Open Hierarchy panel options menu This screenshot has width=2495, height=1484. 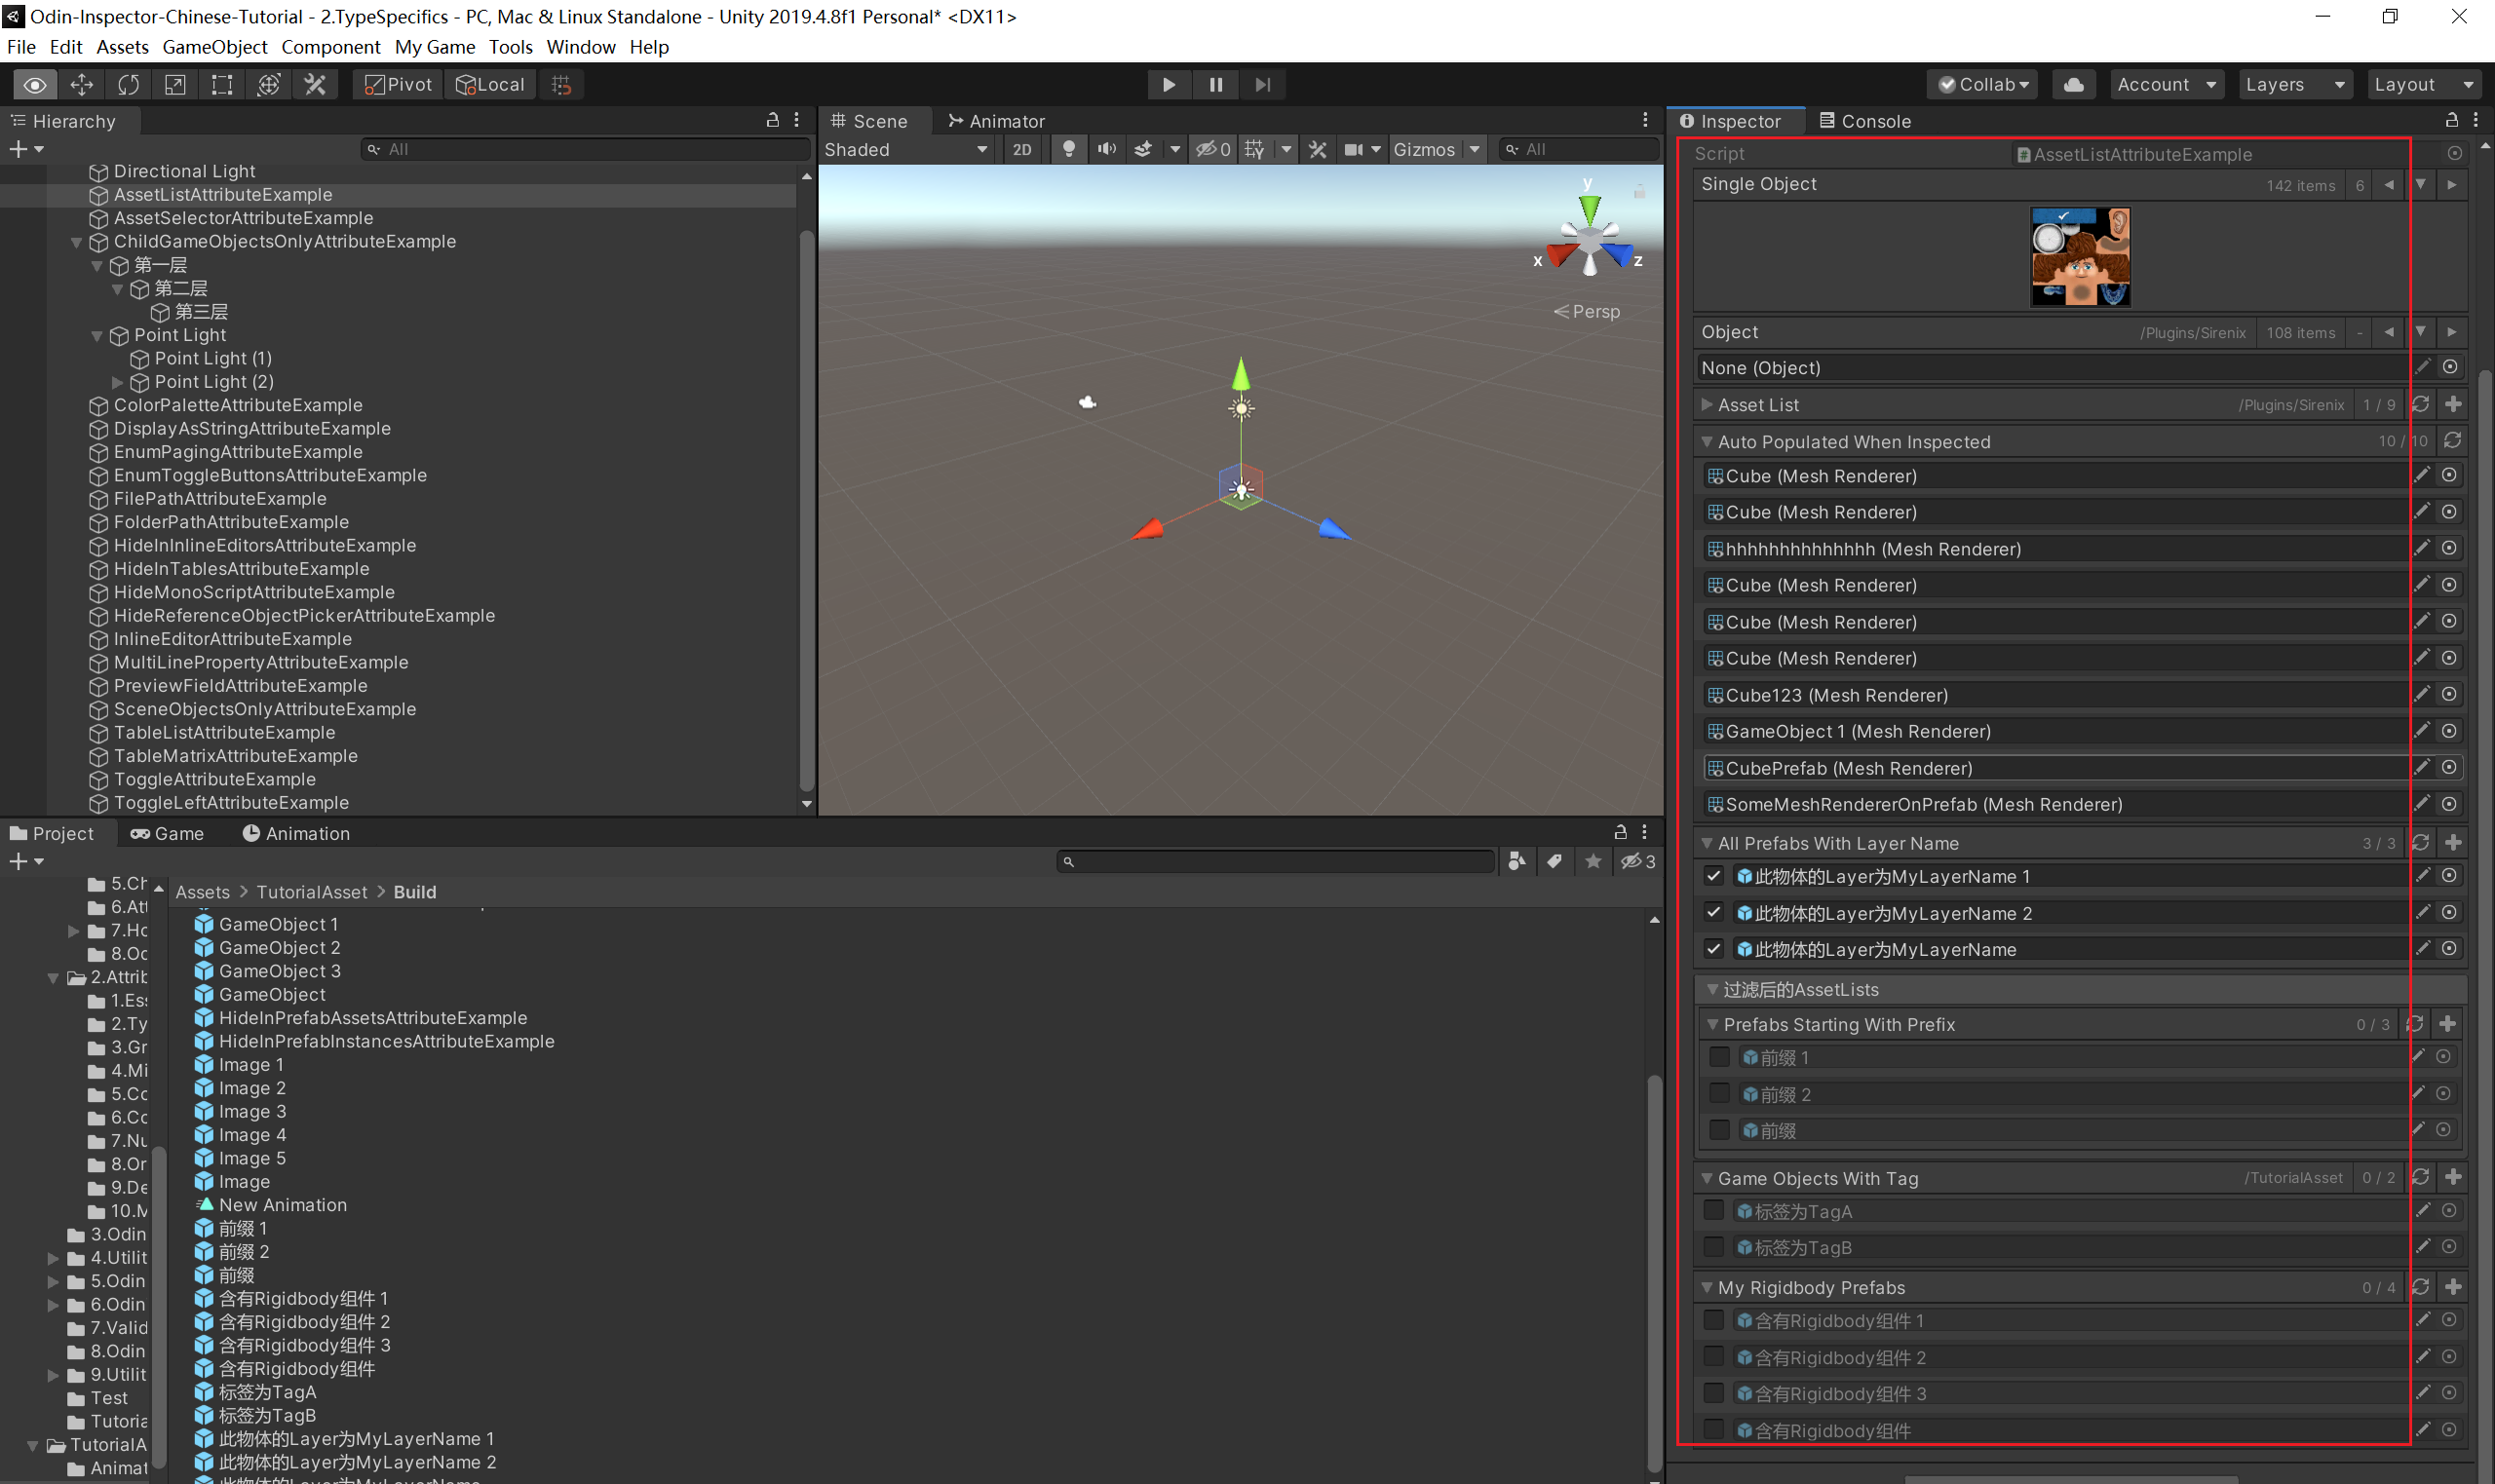pos(797,120)
